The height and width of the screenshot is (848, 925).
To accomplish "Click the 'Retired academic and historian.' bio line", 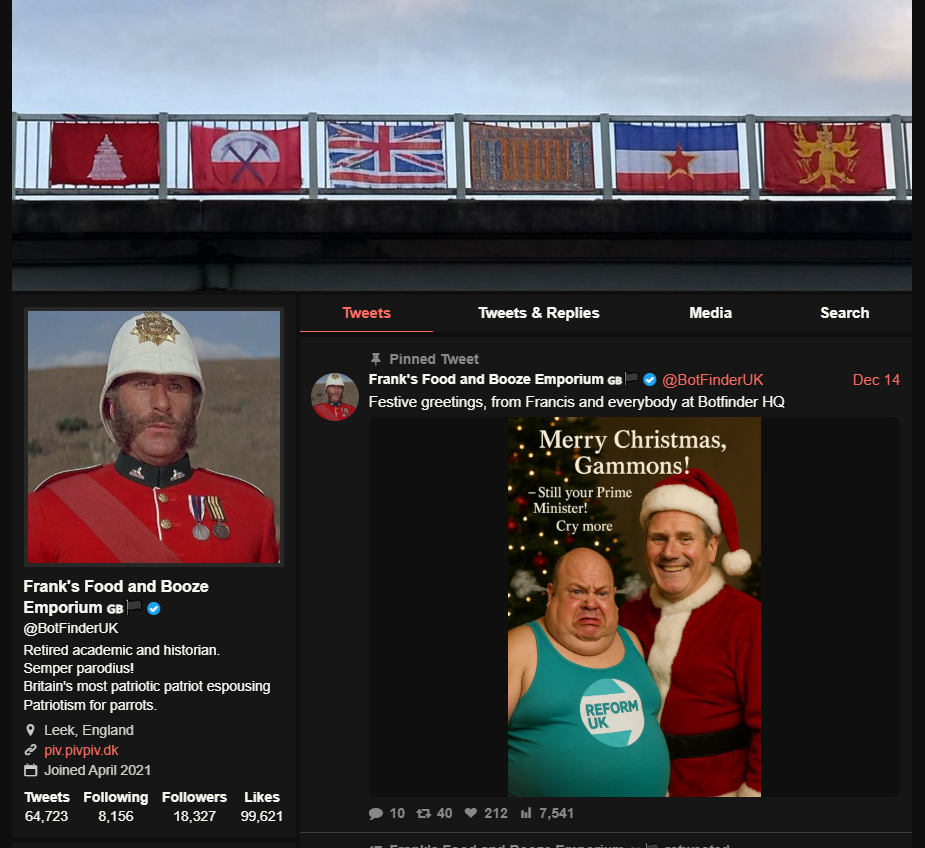I will pyautogui.click(x=122, y=650).
